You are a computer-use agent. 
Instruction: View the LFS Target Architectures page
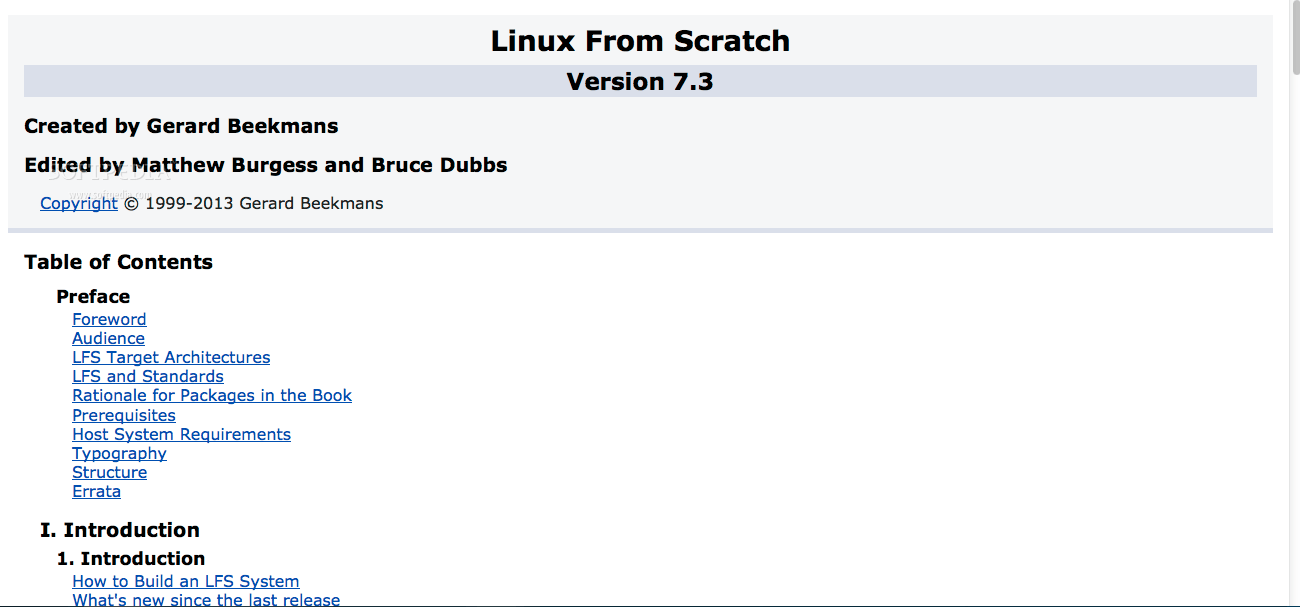[x=170, y=357]
